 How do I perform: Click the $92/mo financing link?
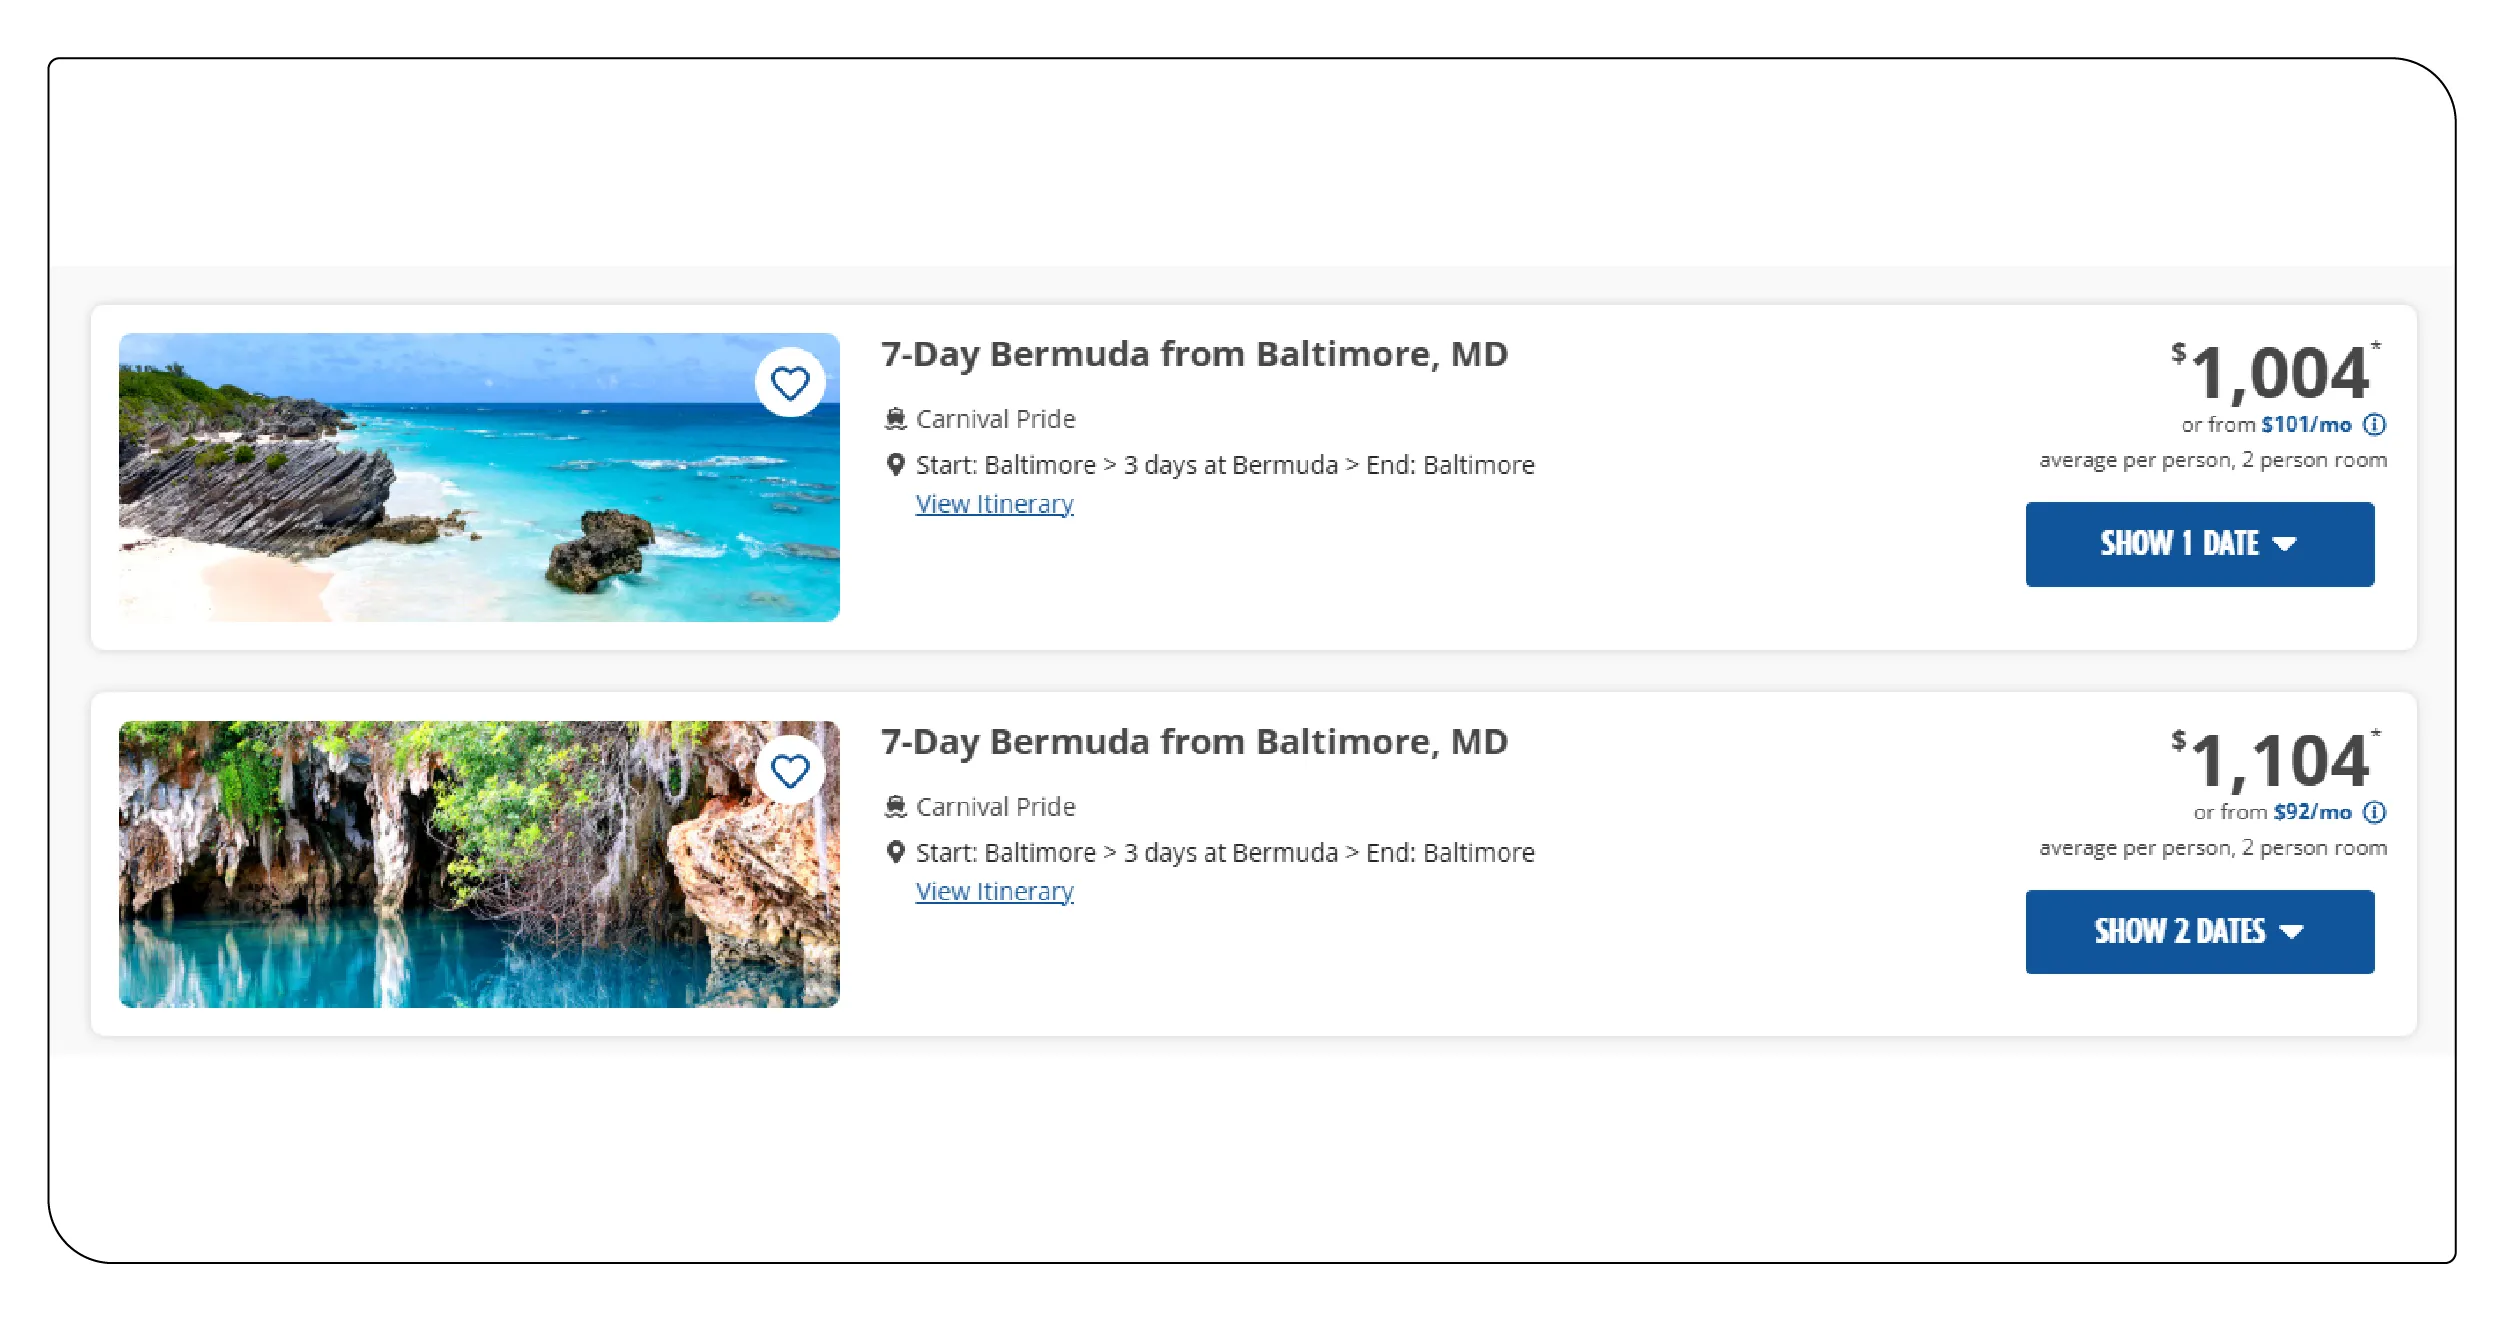[2312, 812]
